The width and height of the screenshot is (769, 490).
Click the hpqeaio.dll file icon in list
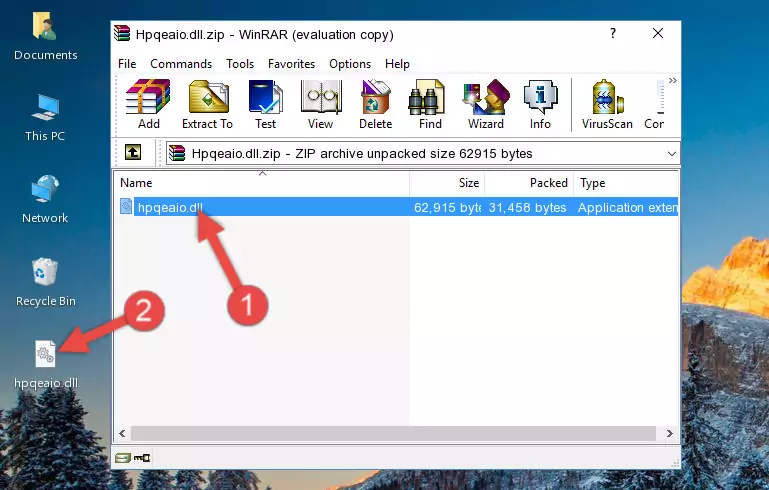pos(126,206)
